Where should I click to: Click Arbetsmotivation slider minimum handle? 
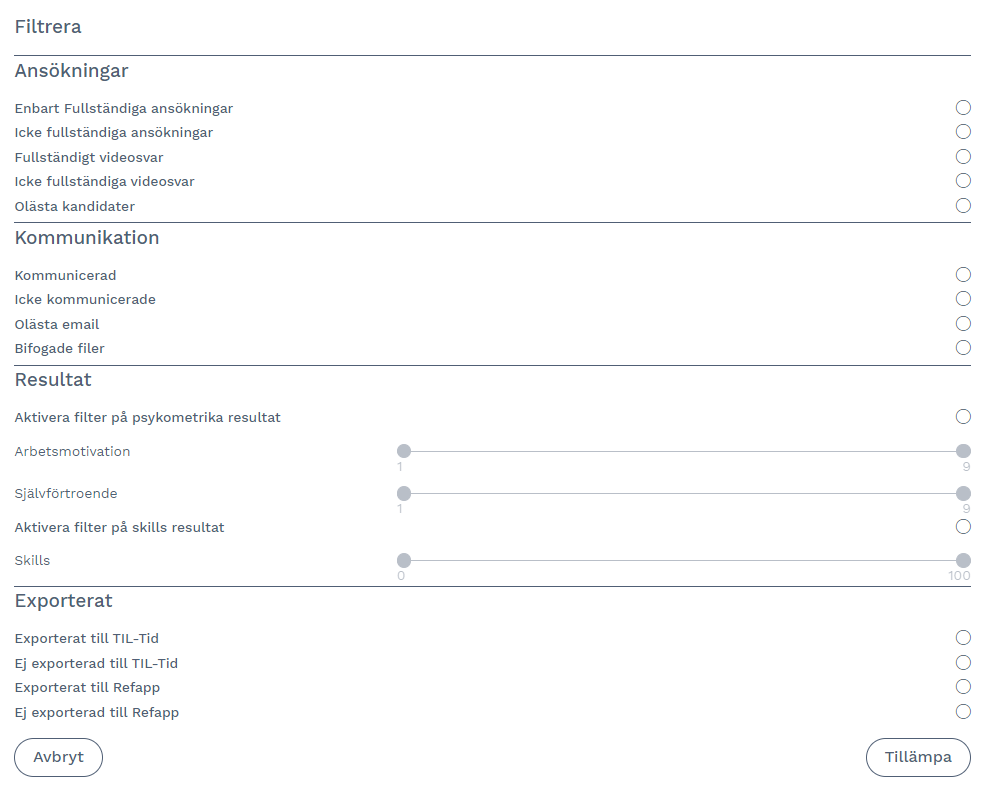404,451
